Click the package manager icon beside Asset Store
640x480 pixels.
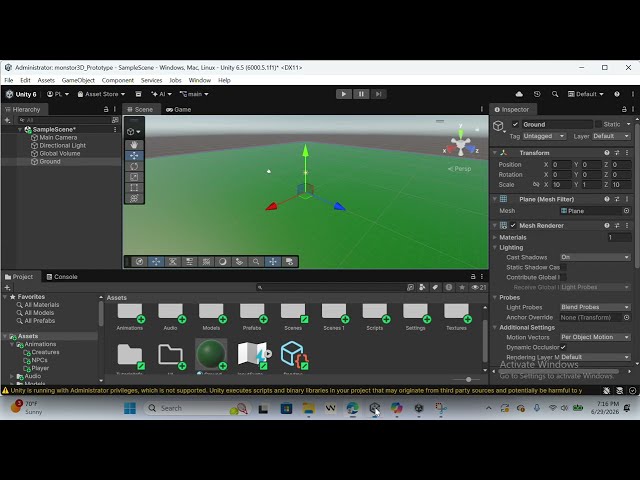(138, 94)
